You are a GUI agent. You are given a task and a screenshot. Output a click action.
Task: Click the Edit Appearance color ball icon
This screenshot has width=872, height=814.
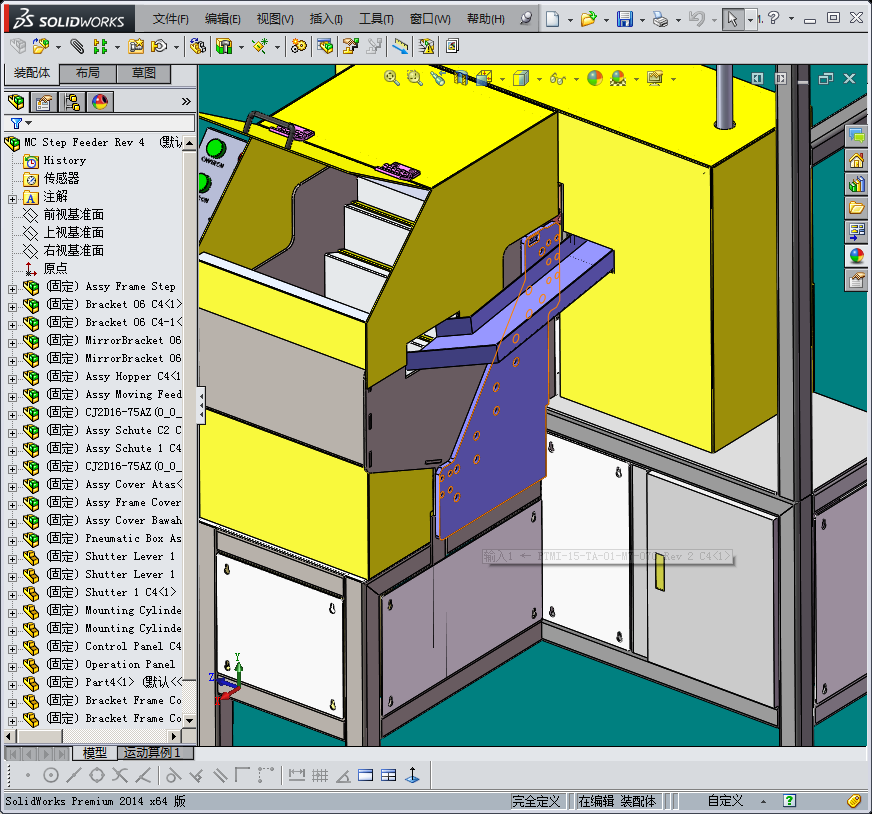[x=594, y=78]
